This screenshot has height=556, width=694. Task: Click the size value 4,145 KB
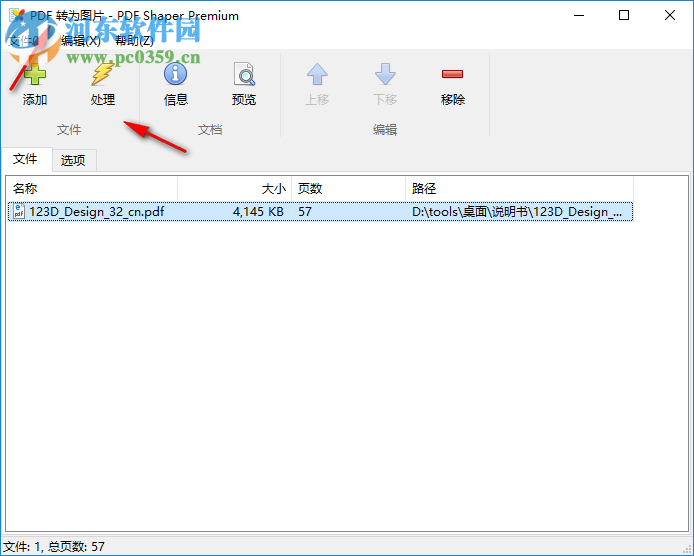(258, 211)
